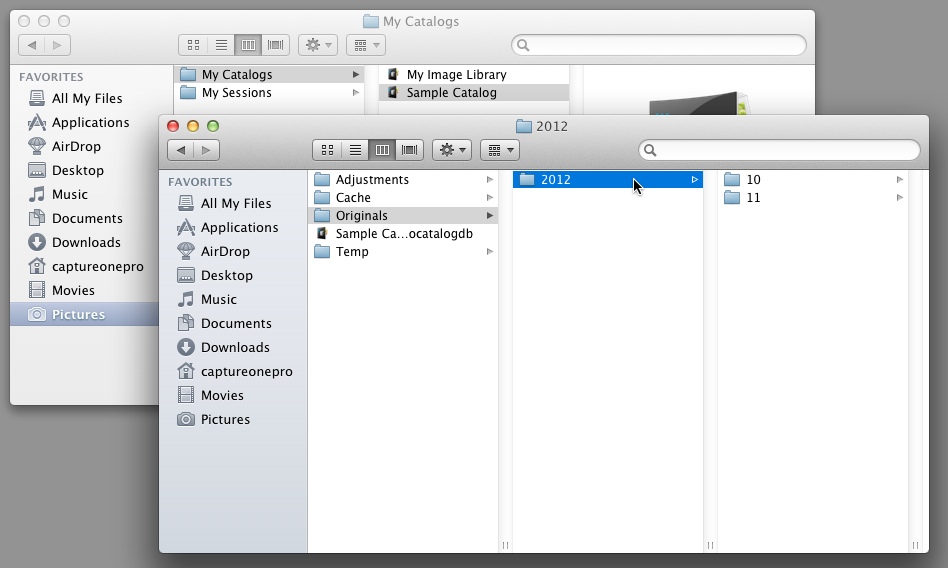Click the My Catalogs window title

pos(421,22)
